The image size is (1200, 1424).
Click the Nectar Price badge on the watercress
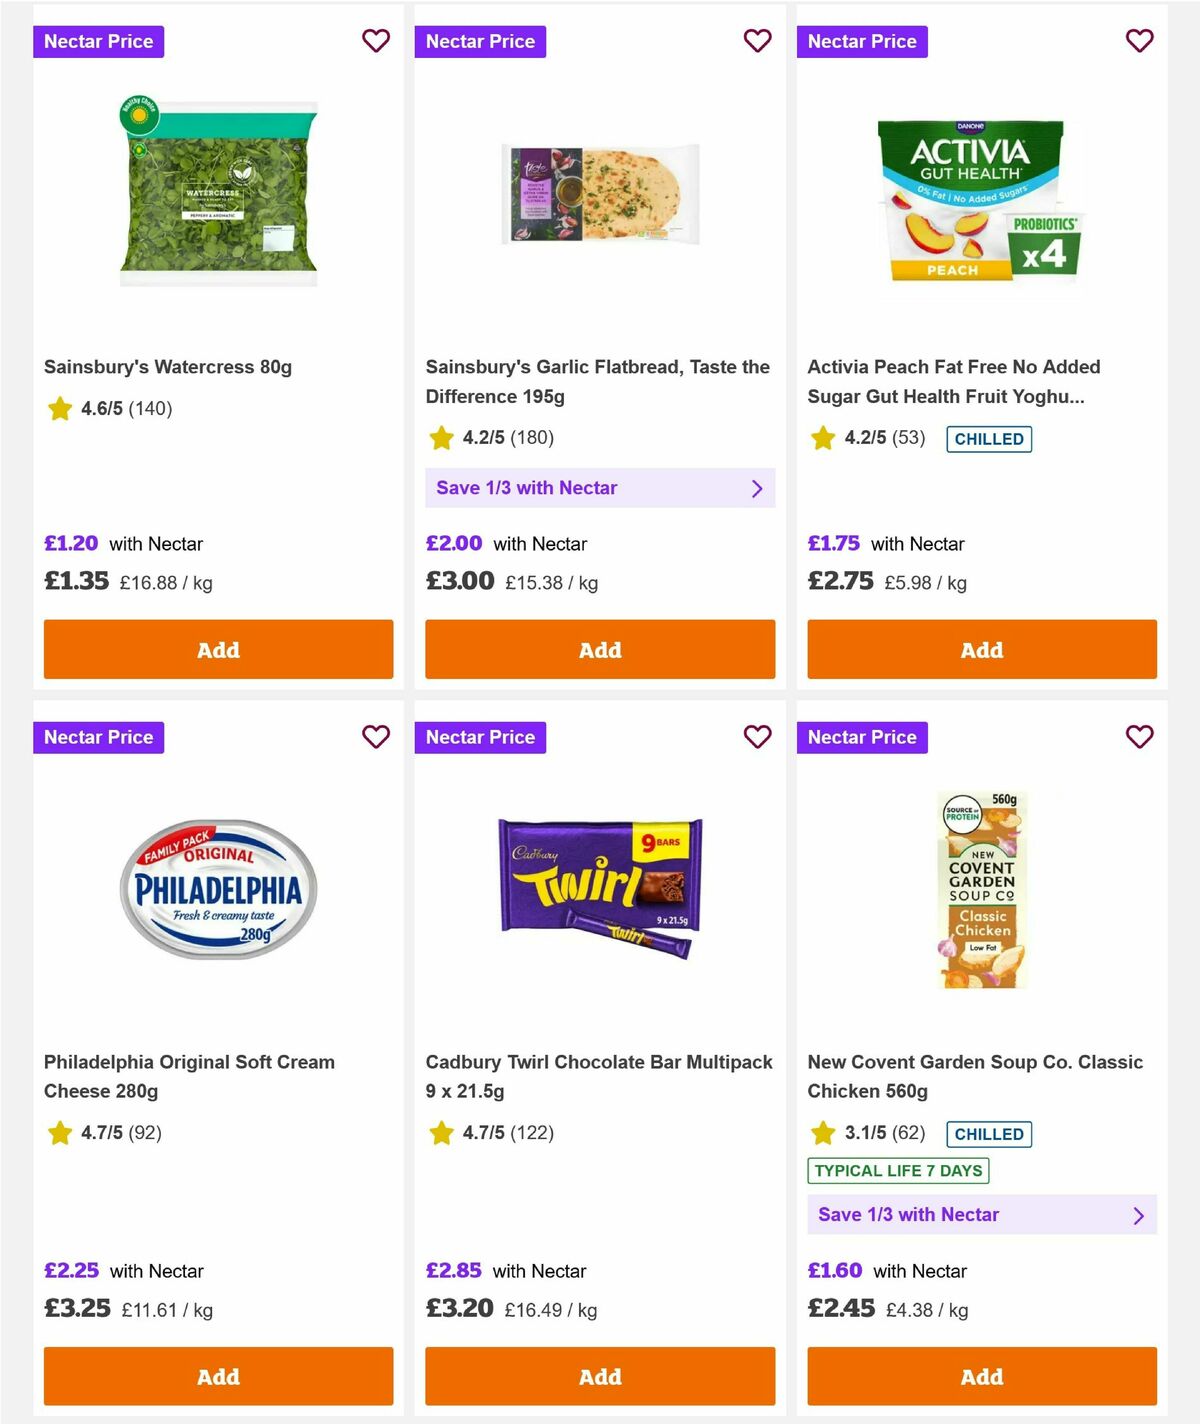[x=98, y=41]
